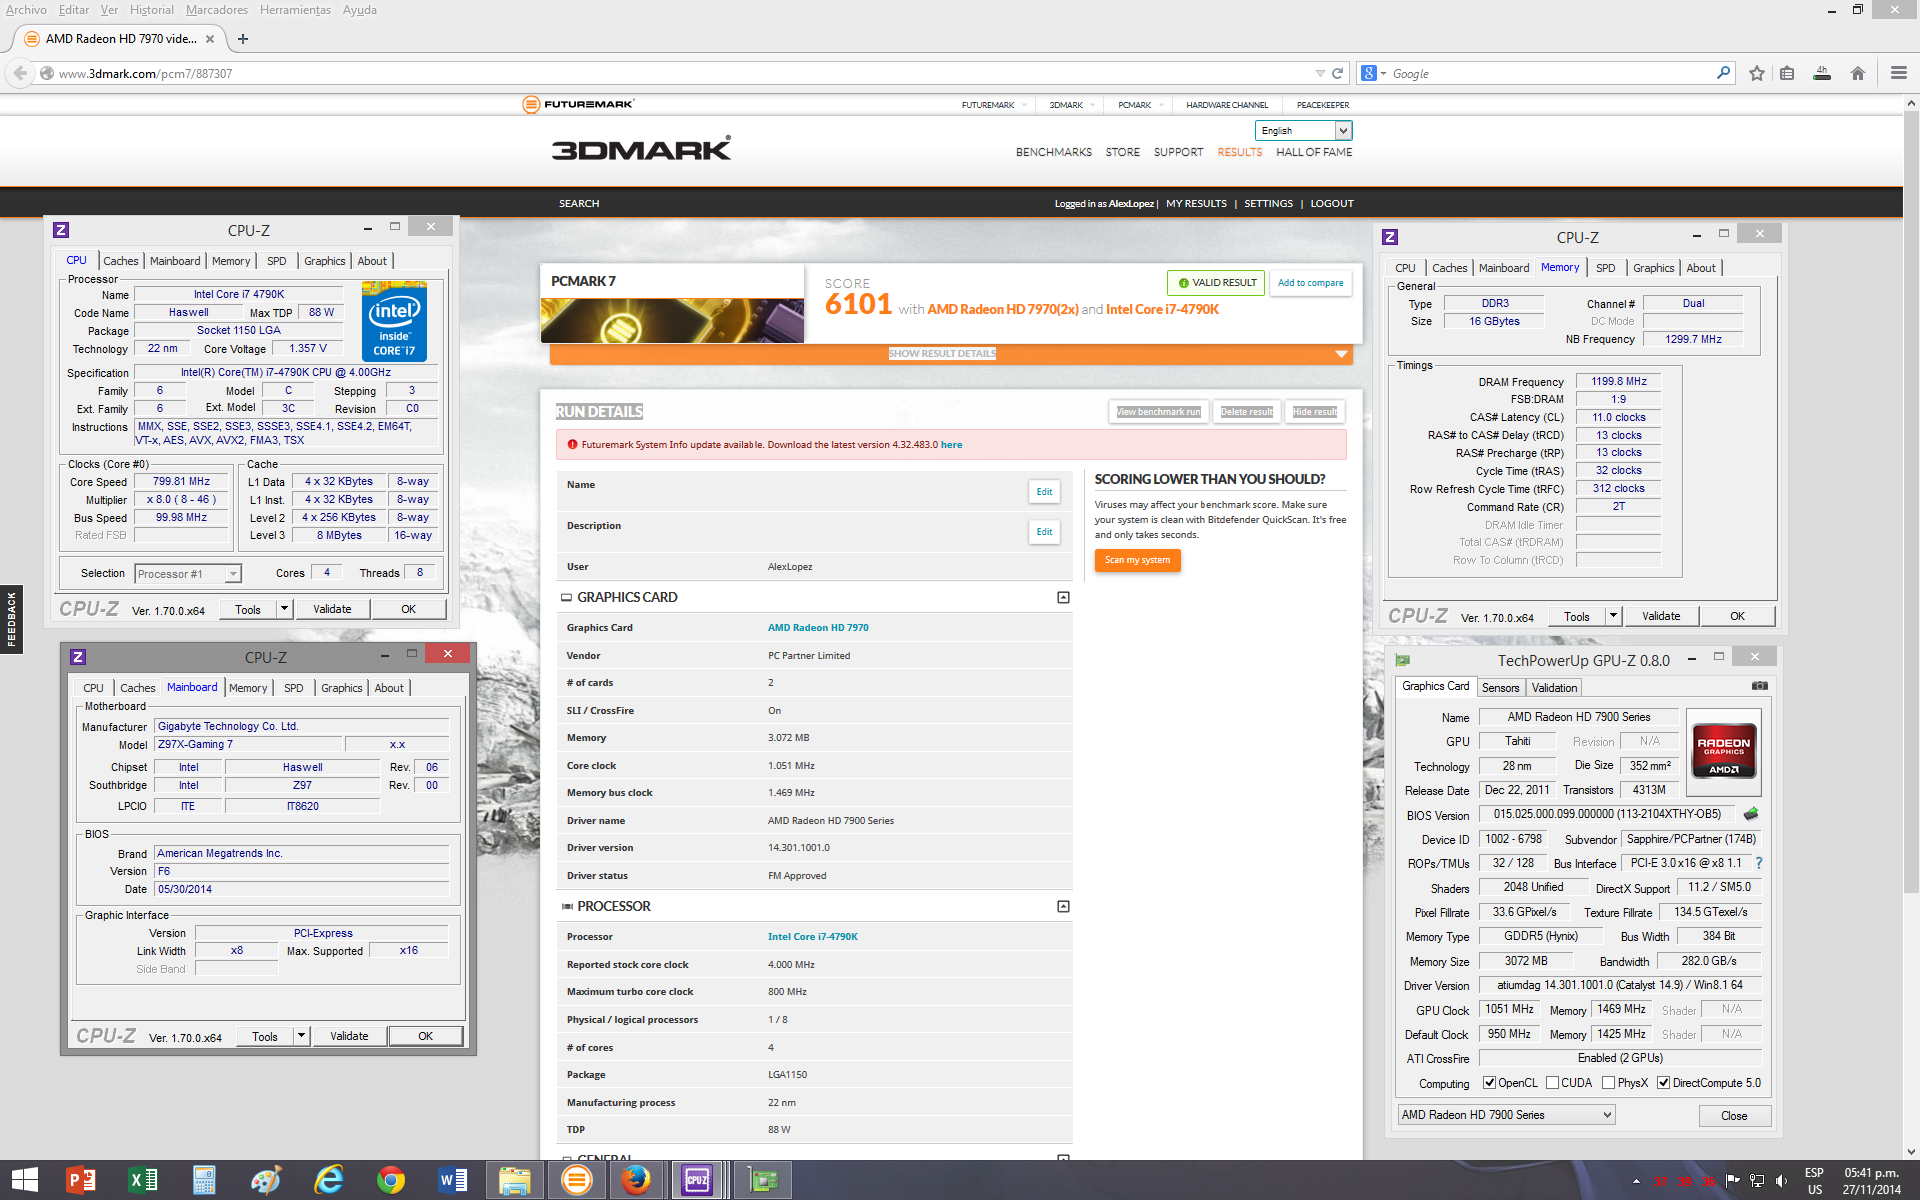Screen dimensions: 1920x1200
Task: Click Delete result button
Action: (1246, 412)
